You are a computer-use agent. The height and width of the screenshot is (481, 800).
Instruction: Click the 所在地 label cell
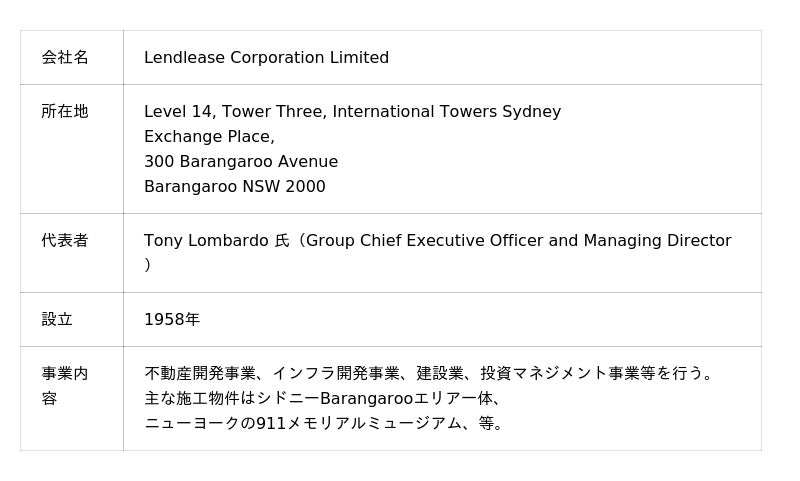tap(72, 149)
